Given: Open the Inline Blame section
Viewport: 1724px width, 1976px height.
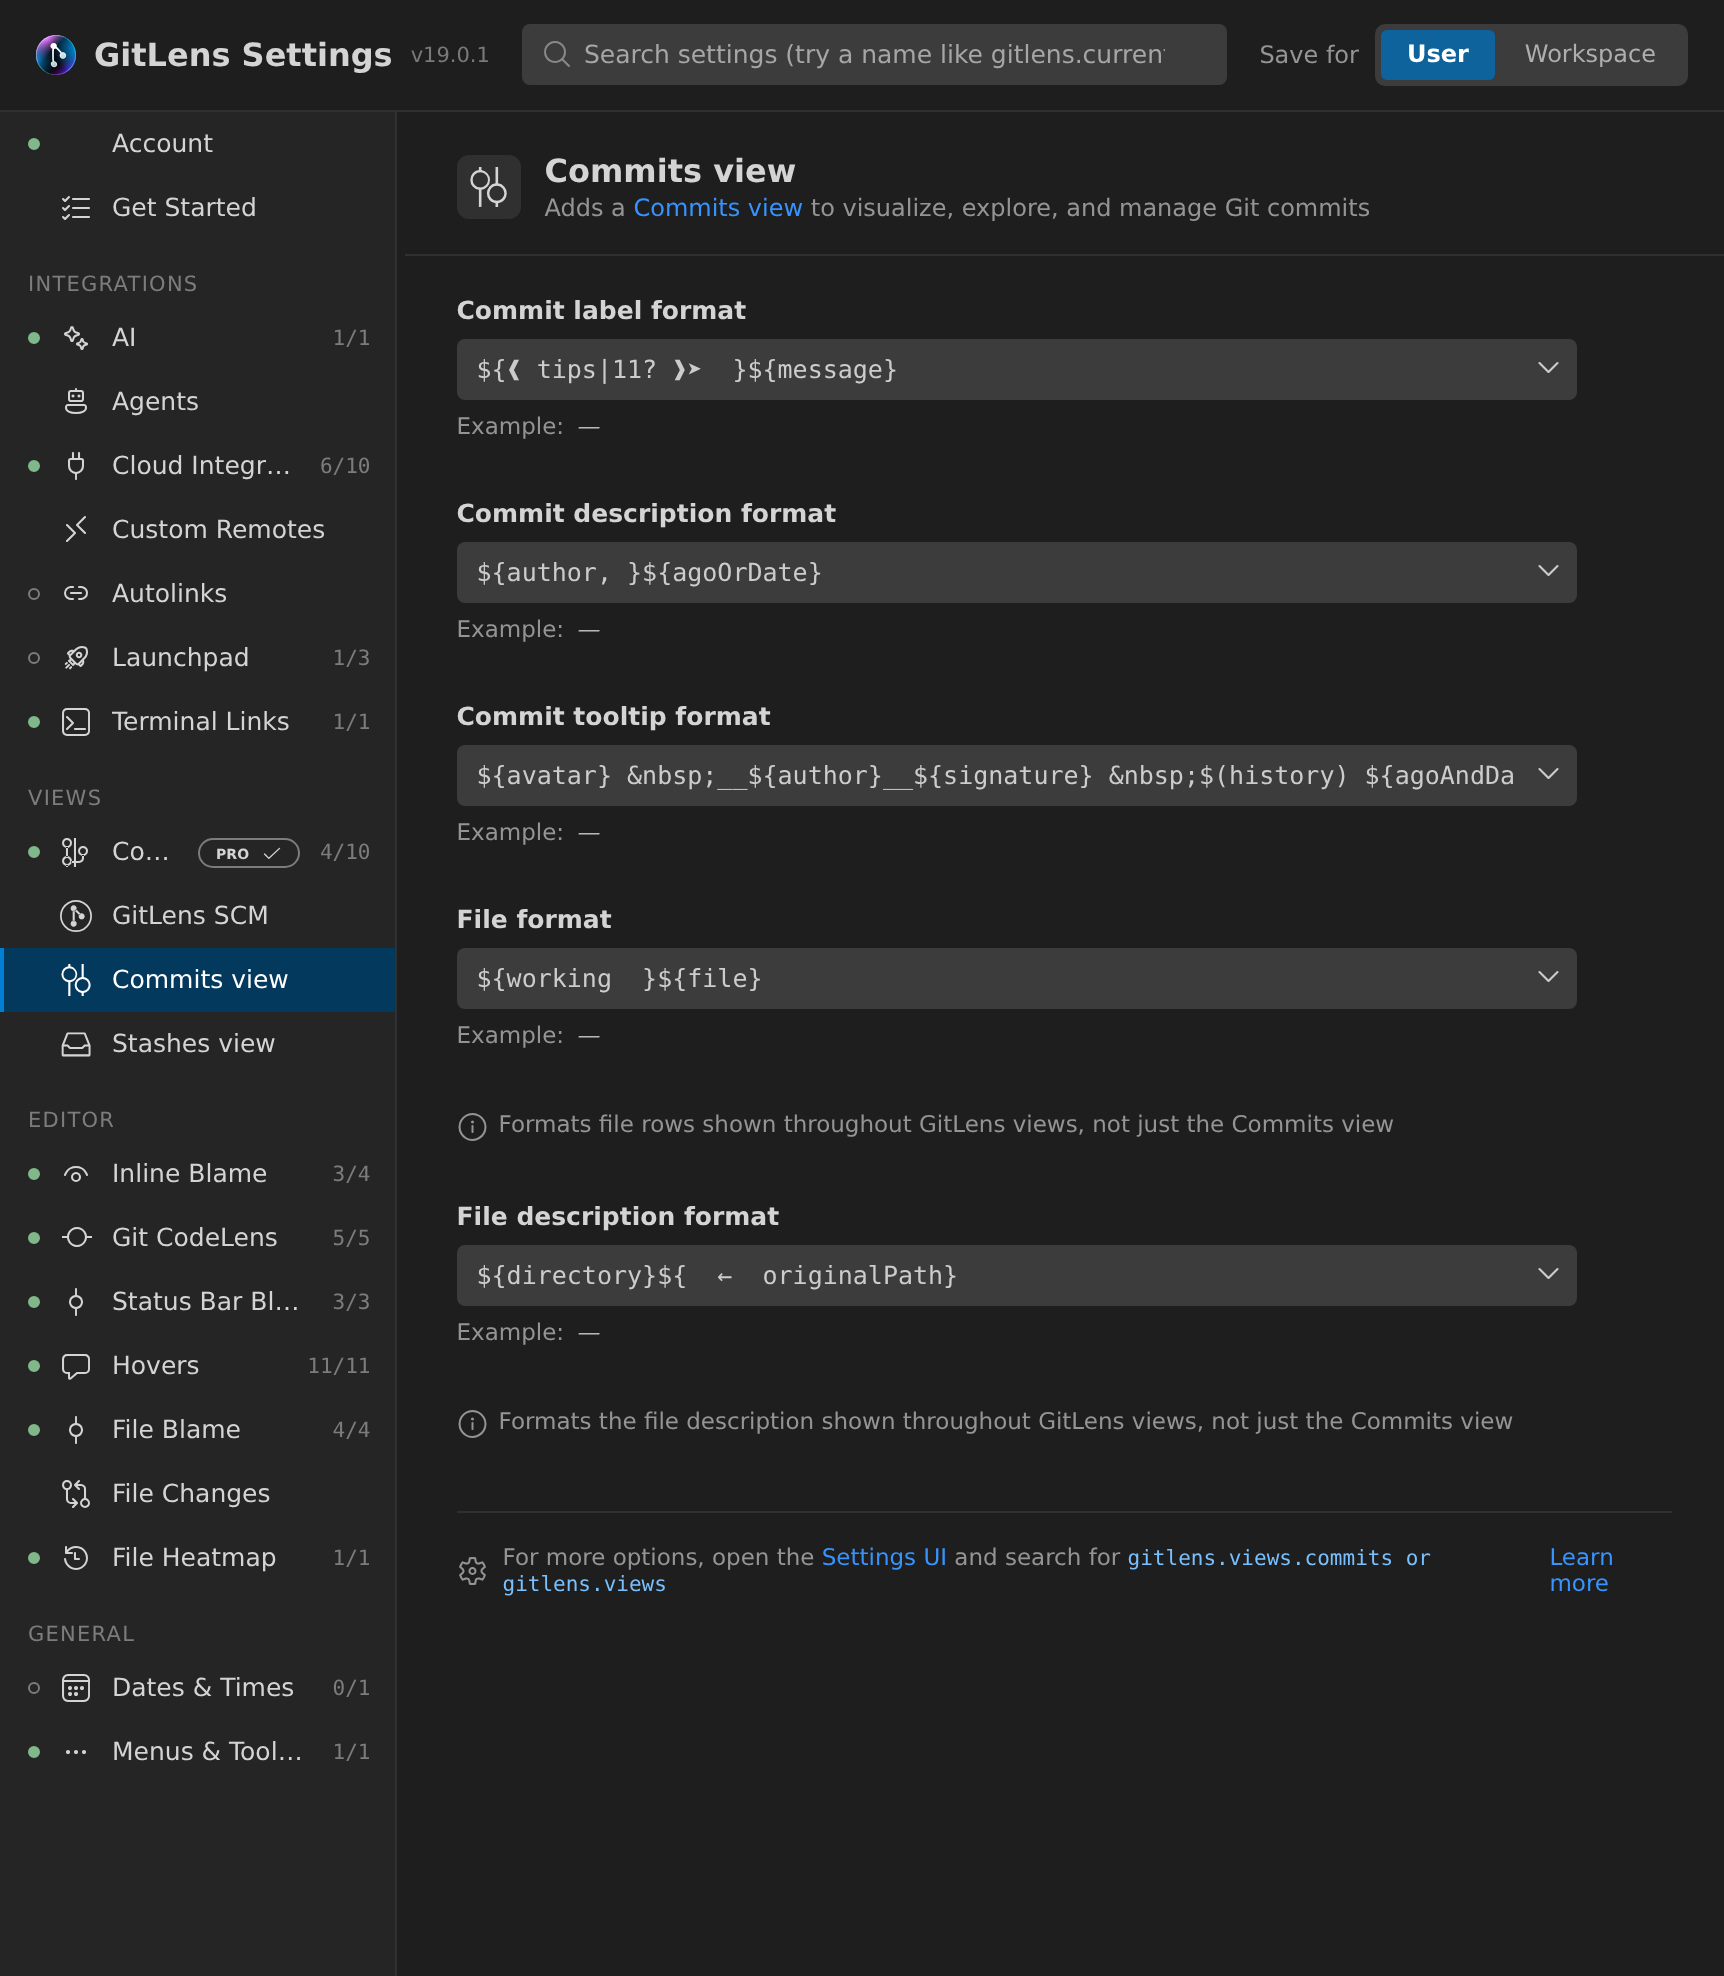Looking at the screenshot, I should click(x=198, y=1173).
